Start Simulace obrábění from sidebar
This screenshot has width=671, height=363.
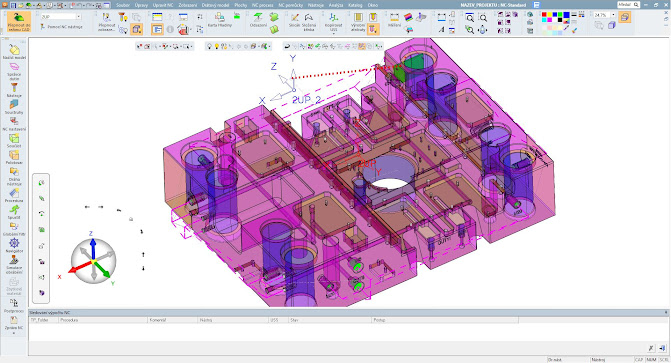14,264
